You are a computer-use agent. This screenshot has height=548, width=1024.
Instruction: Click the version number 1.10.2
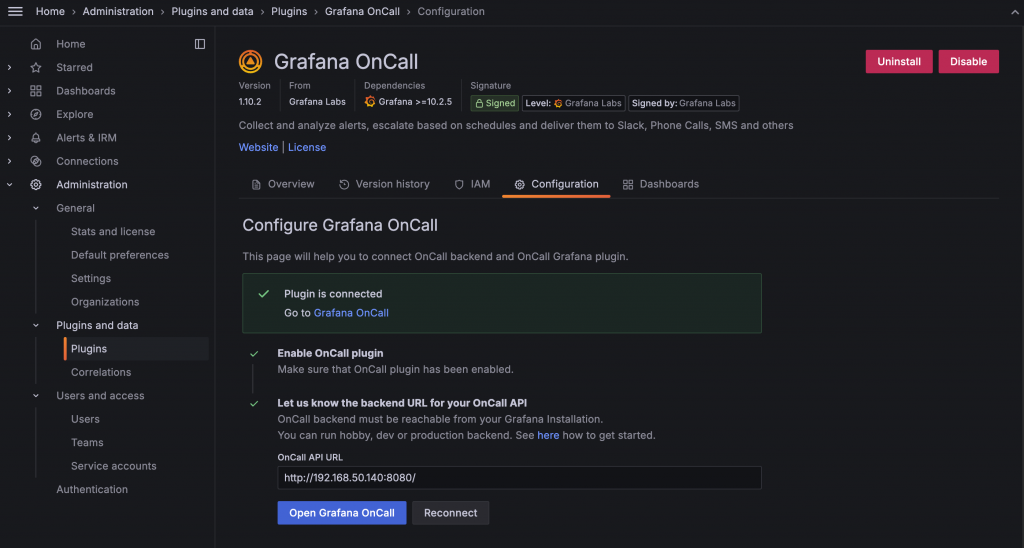250,102
